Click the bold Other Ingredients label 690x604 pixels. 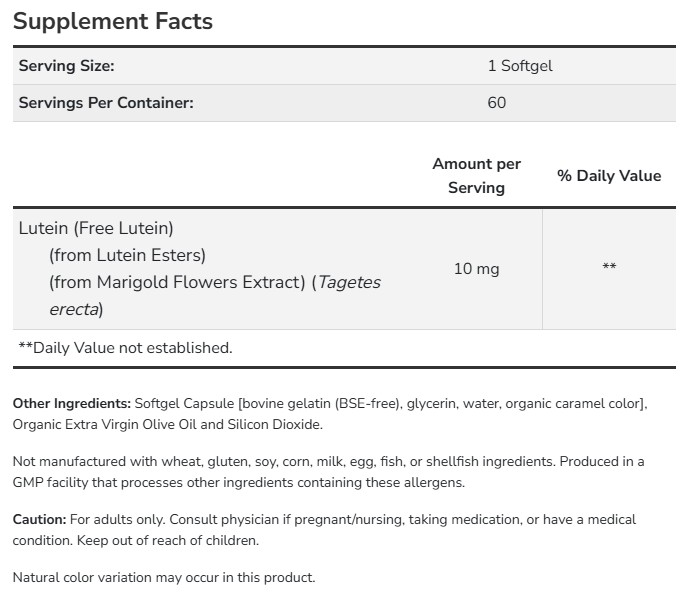click(71, 404)
